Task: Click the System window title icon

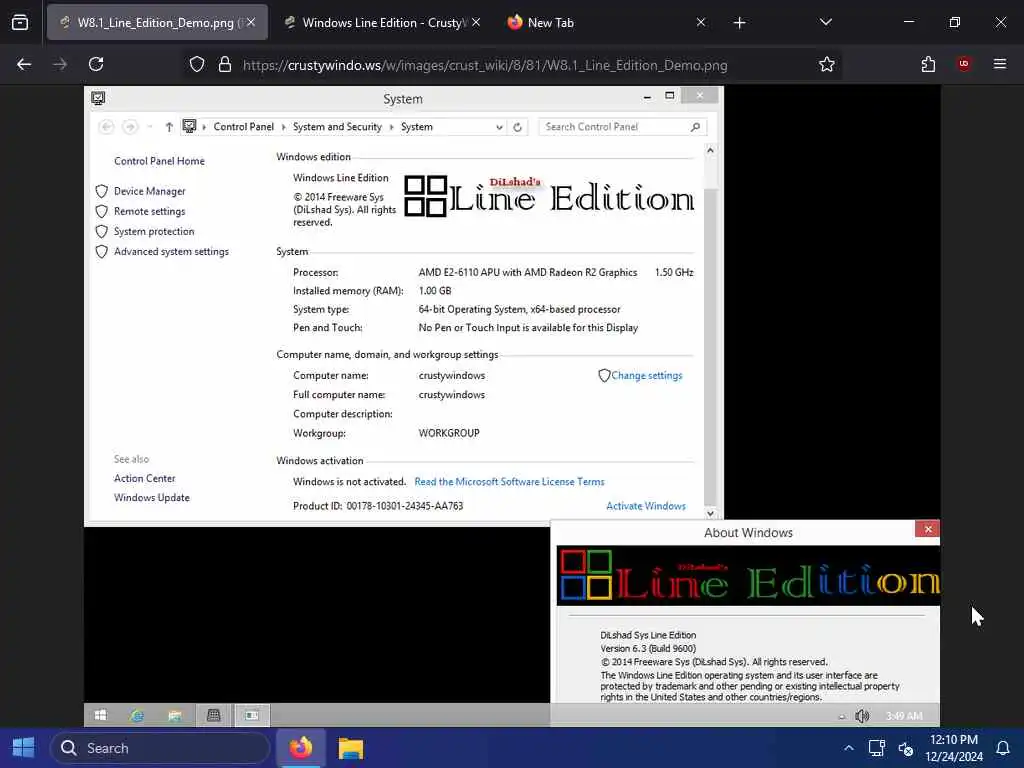Action: 98,99
